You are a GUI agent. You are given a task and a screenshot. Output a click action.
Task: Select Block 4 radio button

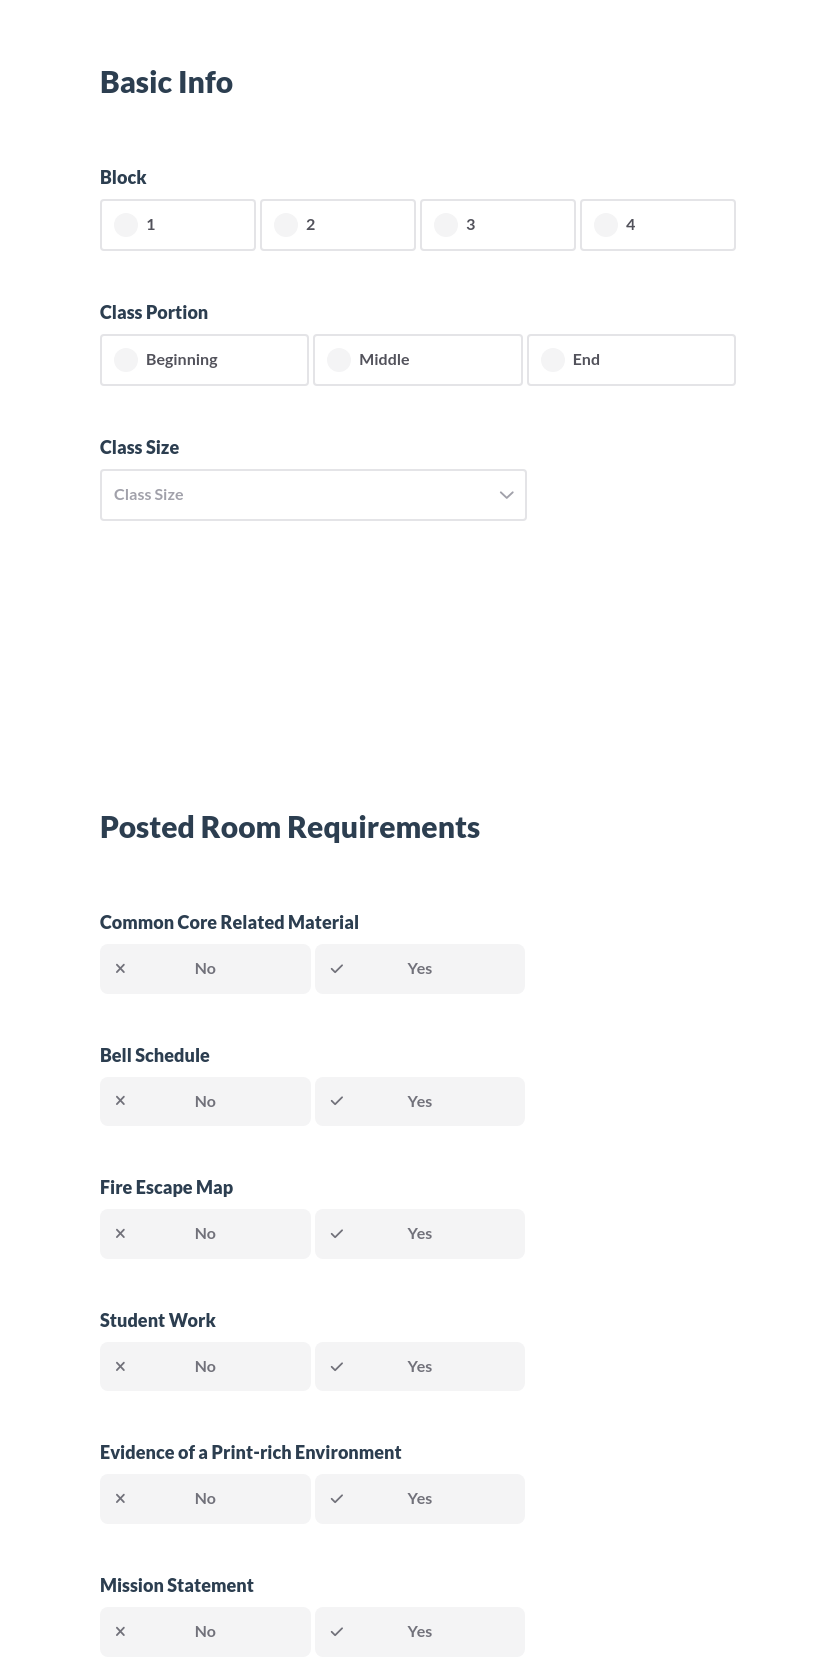click(605, 225)
